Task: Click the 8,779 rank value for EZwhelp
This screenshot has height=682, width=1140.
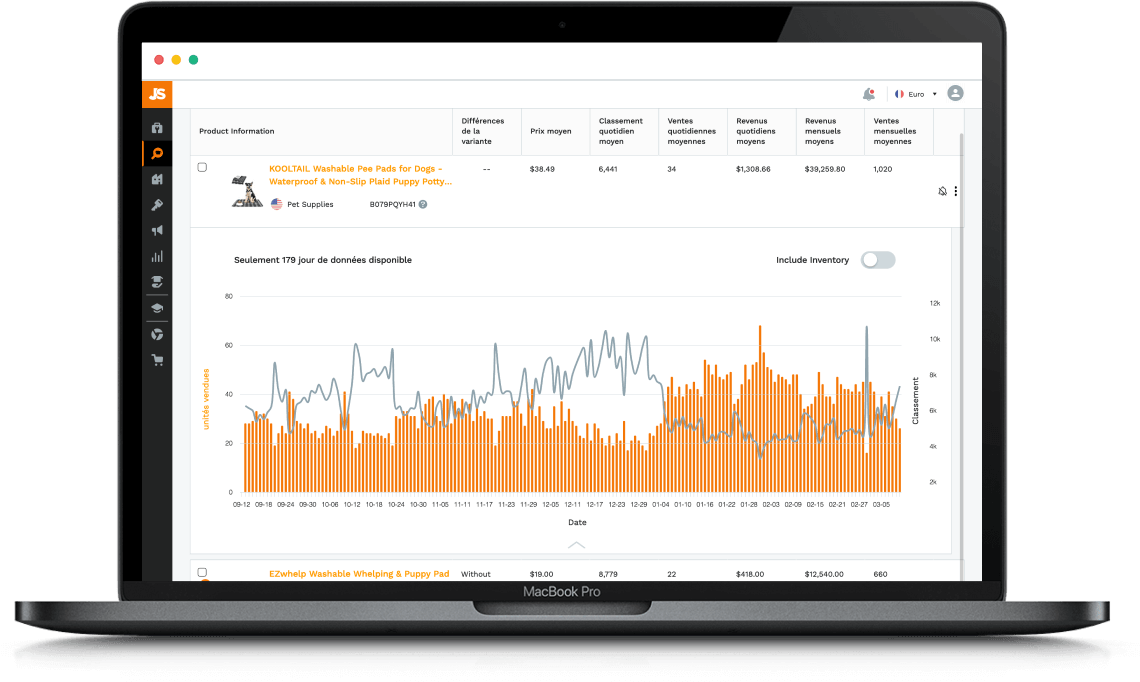Action: coord(608,574)
